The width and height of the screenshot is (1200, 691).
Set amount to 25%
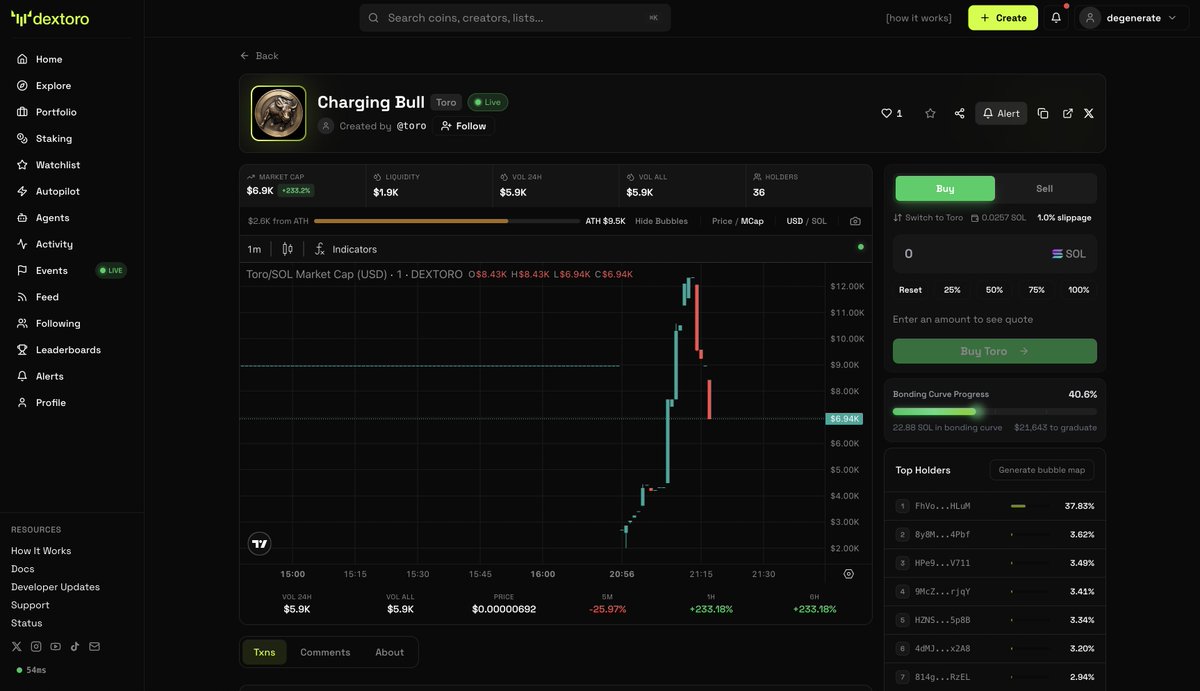(952, 290)
